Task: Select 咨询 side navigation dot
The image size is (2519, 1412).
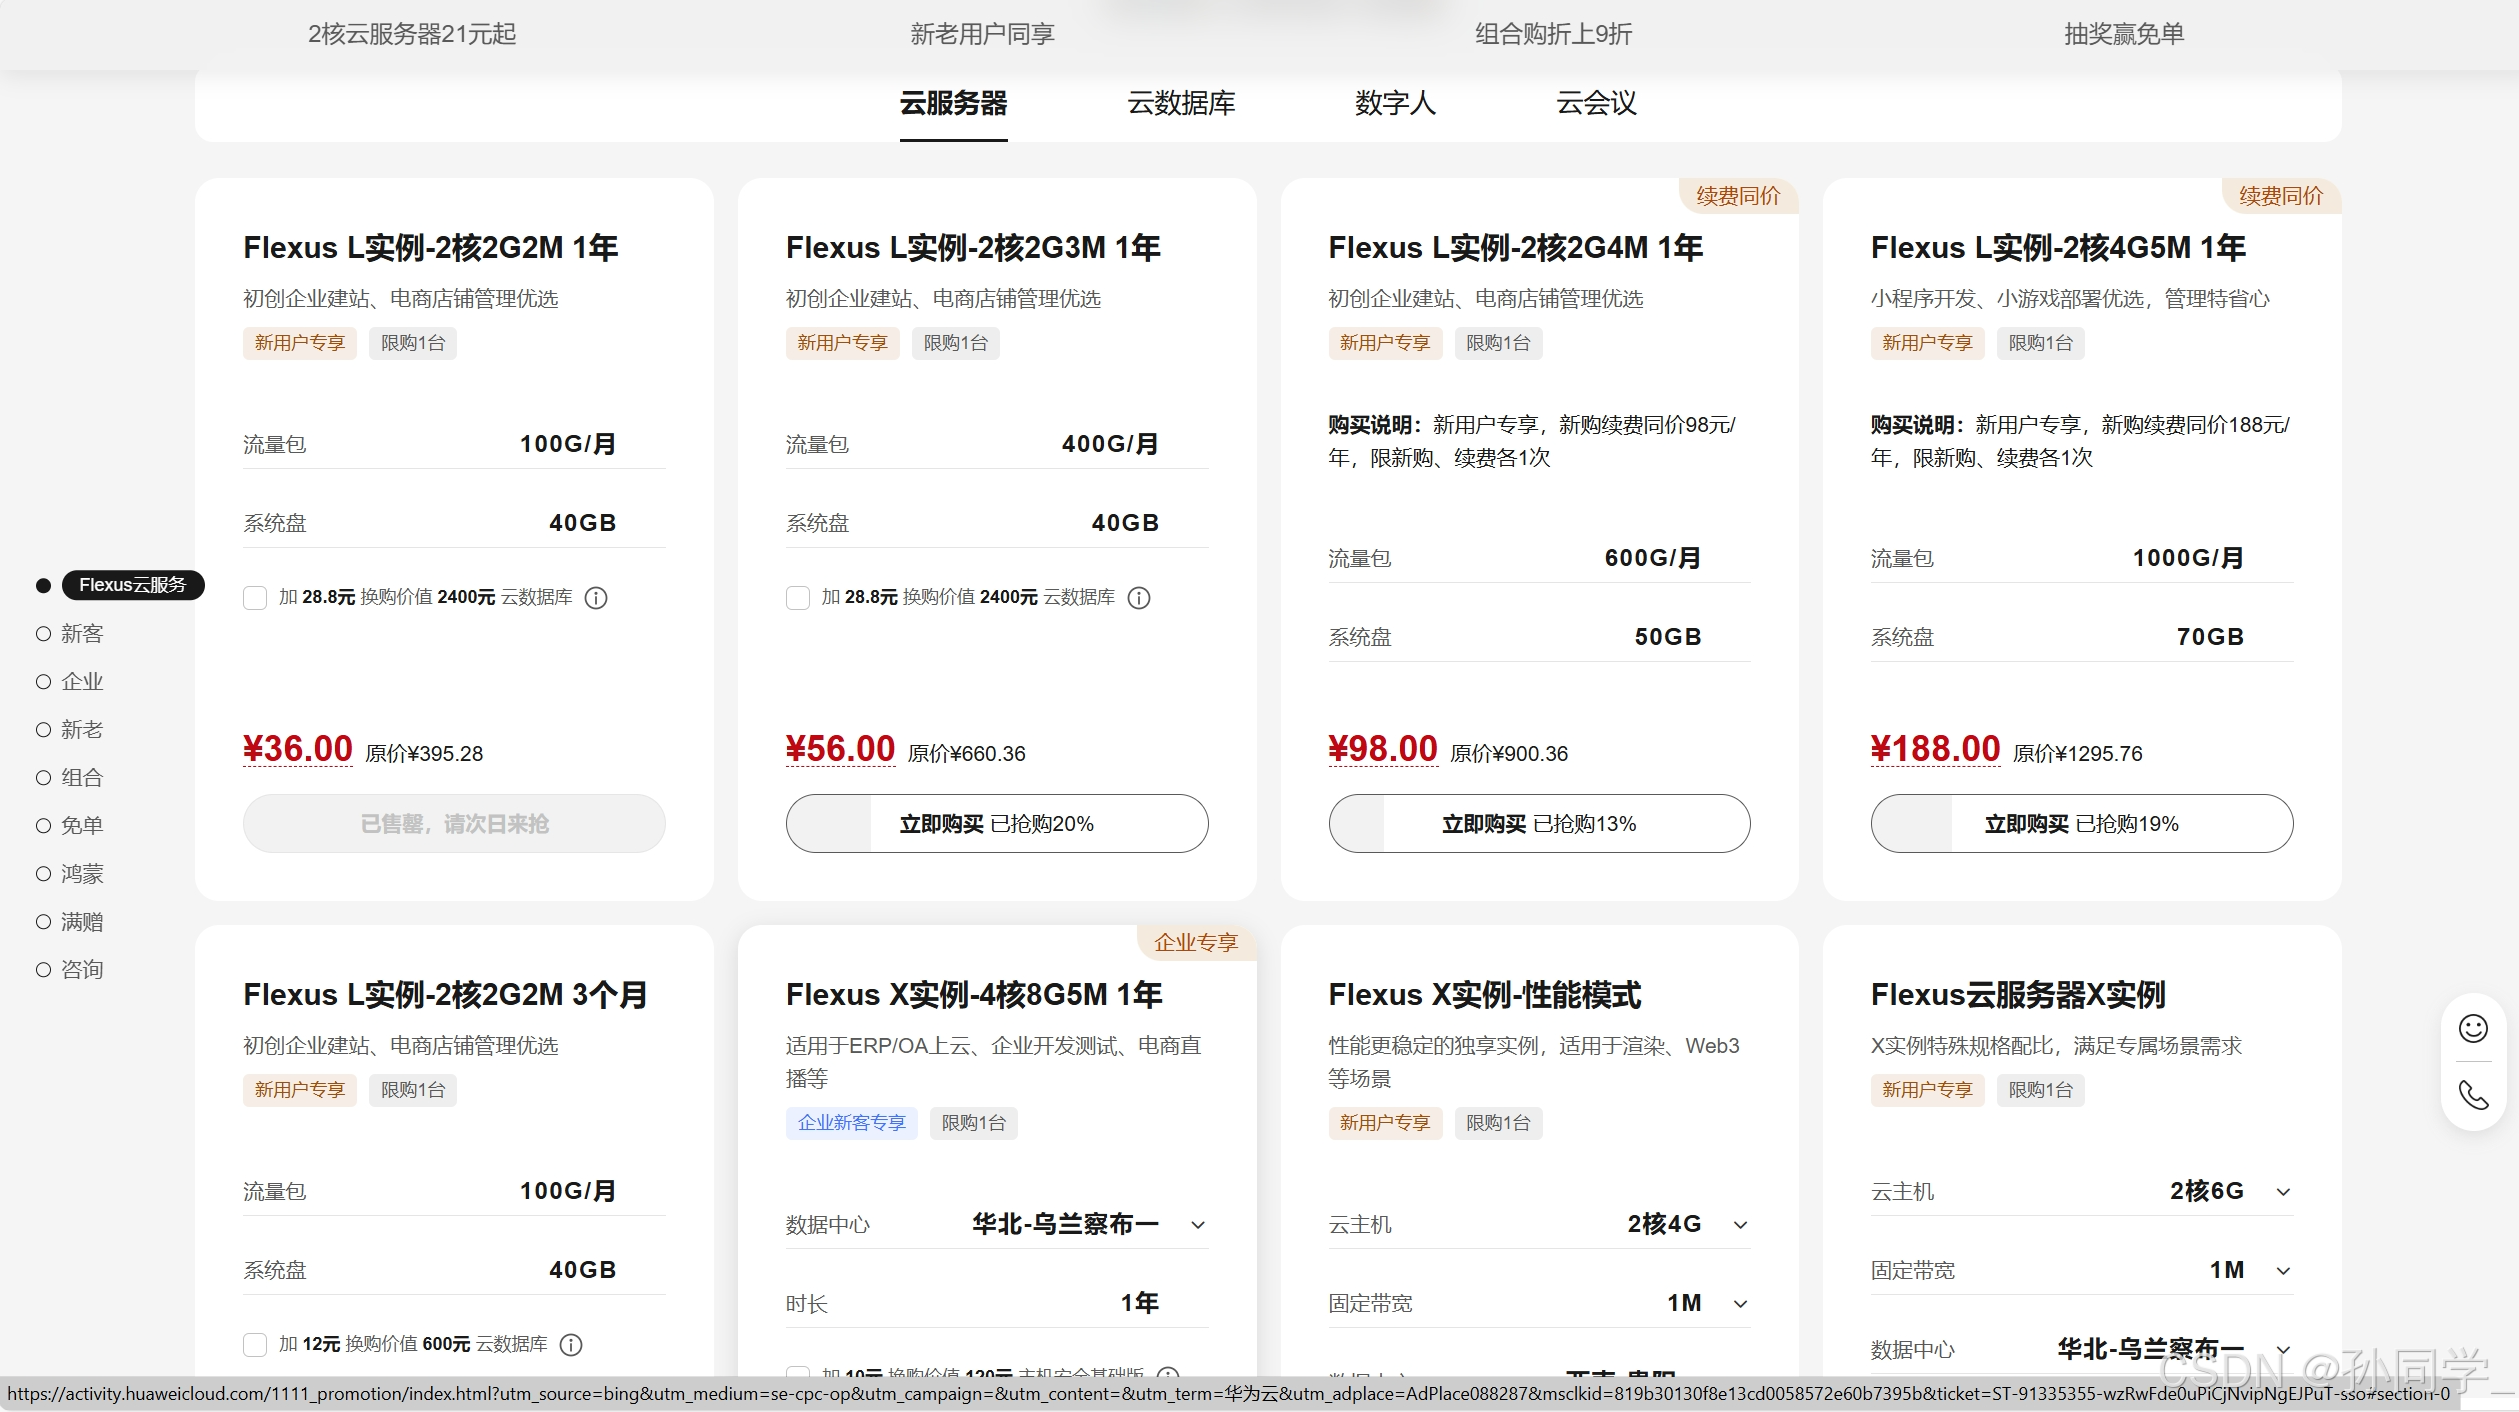Action: [x=44, y=970]
